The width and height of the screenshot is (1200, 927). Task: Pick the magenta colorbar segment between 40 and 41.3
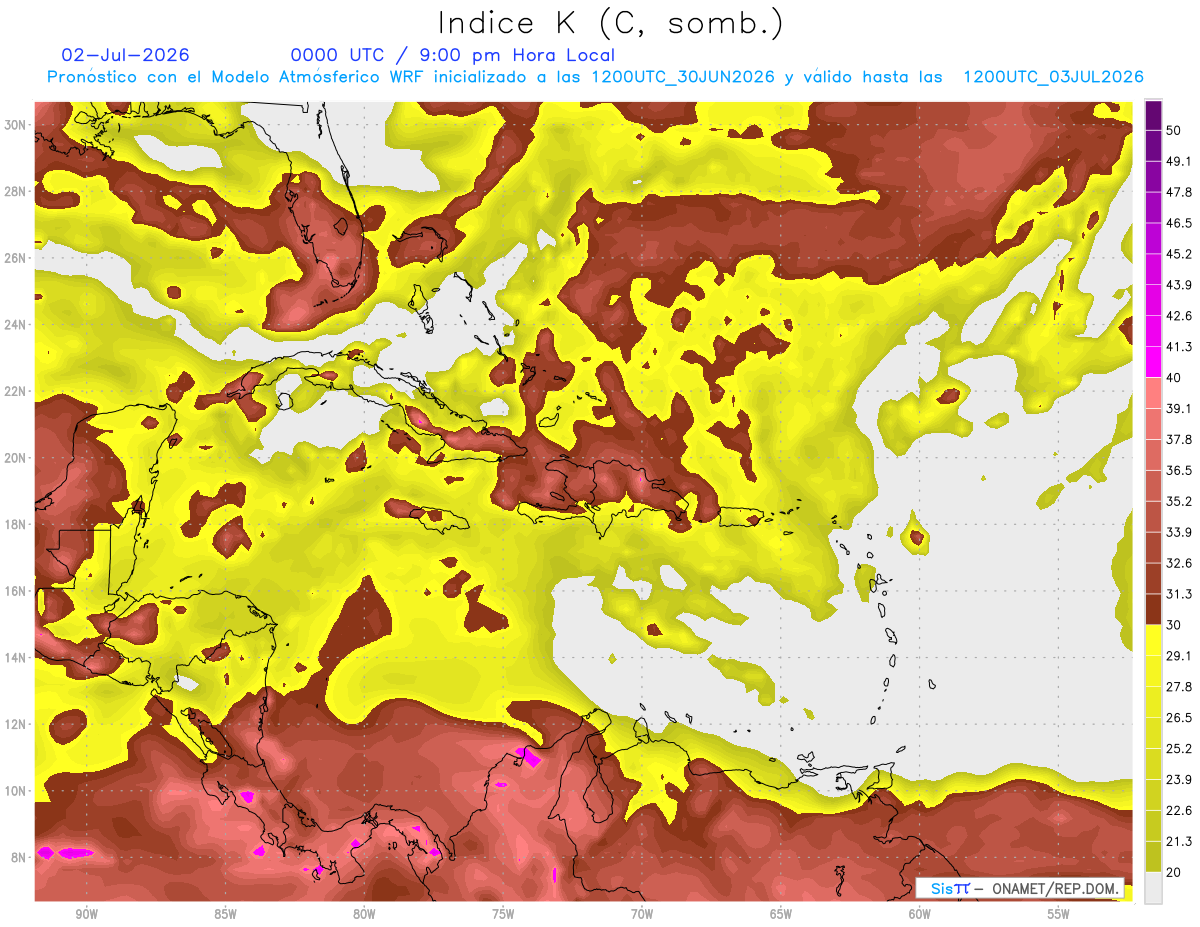click(1153, 362)
